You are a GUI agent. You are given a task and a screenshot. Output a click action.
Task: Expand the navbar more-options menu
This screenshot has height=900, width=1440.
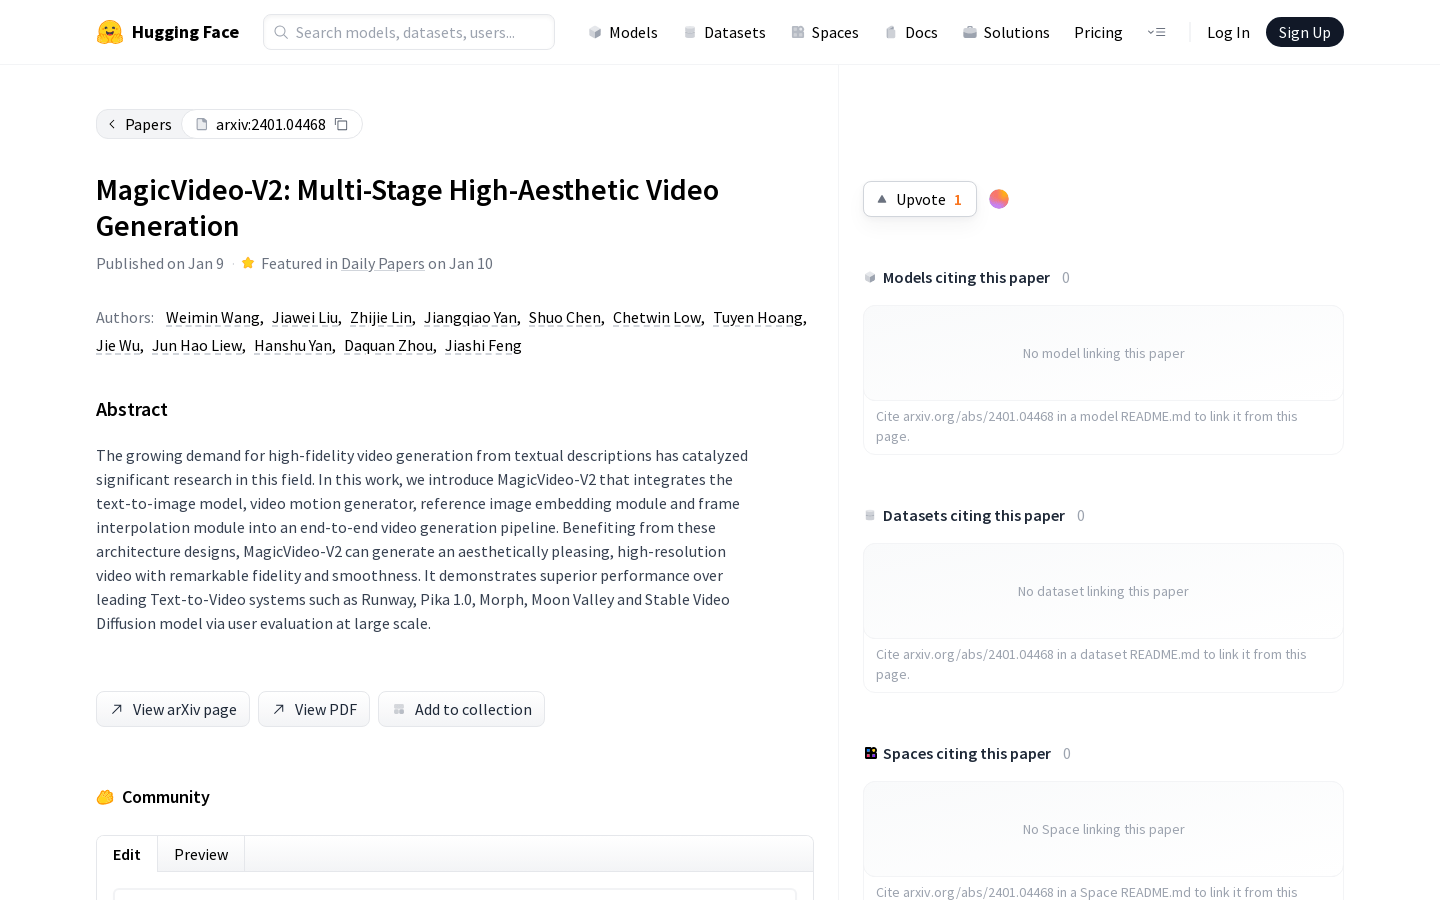tap(1156, 32)
